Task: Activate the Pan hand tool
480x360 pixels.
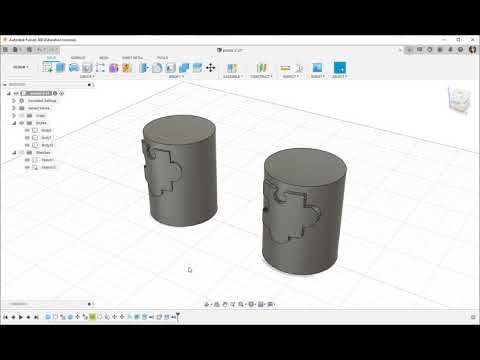Action: tap(225, 304)
